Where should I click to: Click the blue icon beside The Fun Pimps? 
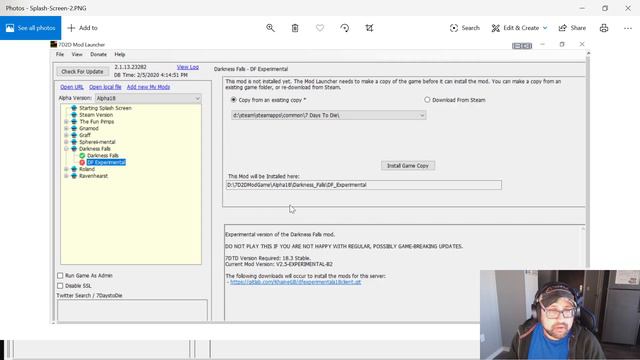click(x=74, y=122)
